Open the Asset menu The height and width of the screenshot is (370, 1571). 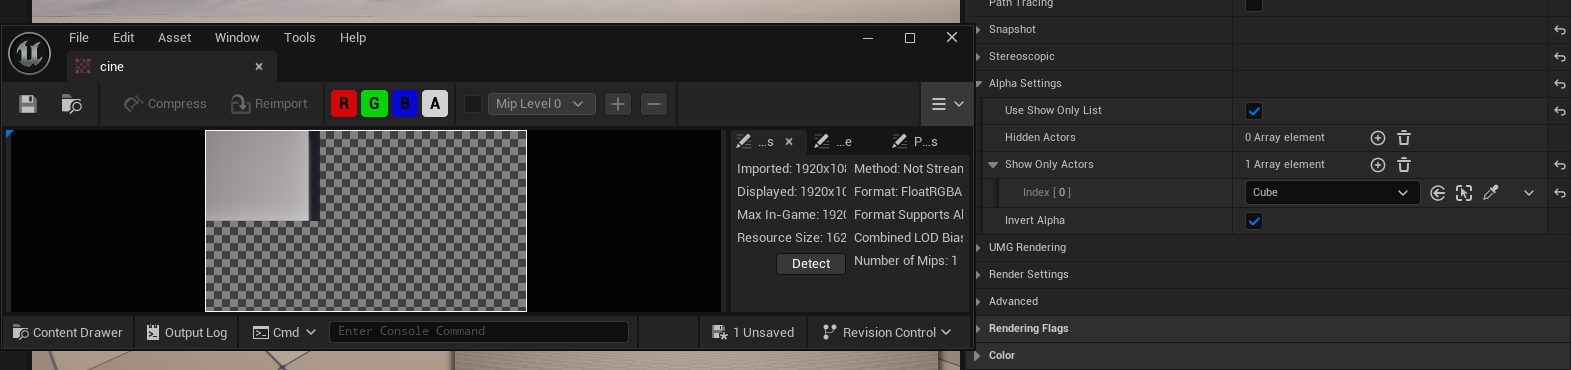point(174,38)
